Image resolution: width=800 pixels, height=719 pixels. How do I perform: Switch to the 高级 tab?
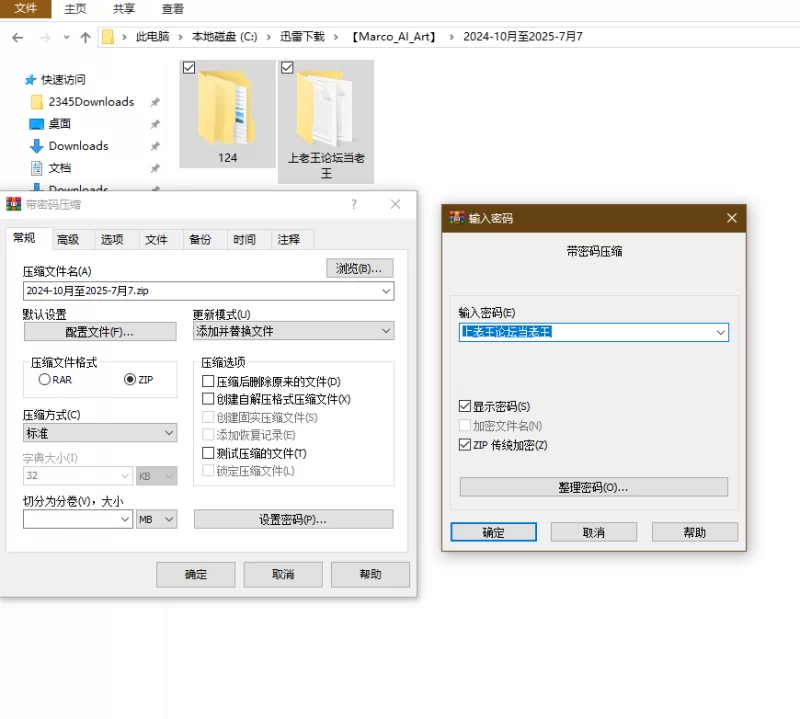click(x=68, y=239)
